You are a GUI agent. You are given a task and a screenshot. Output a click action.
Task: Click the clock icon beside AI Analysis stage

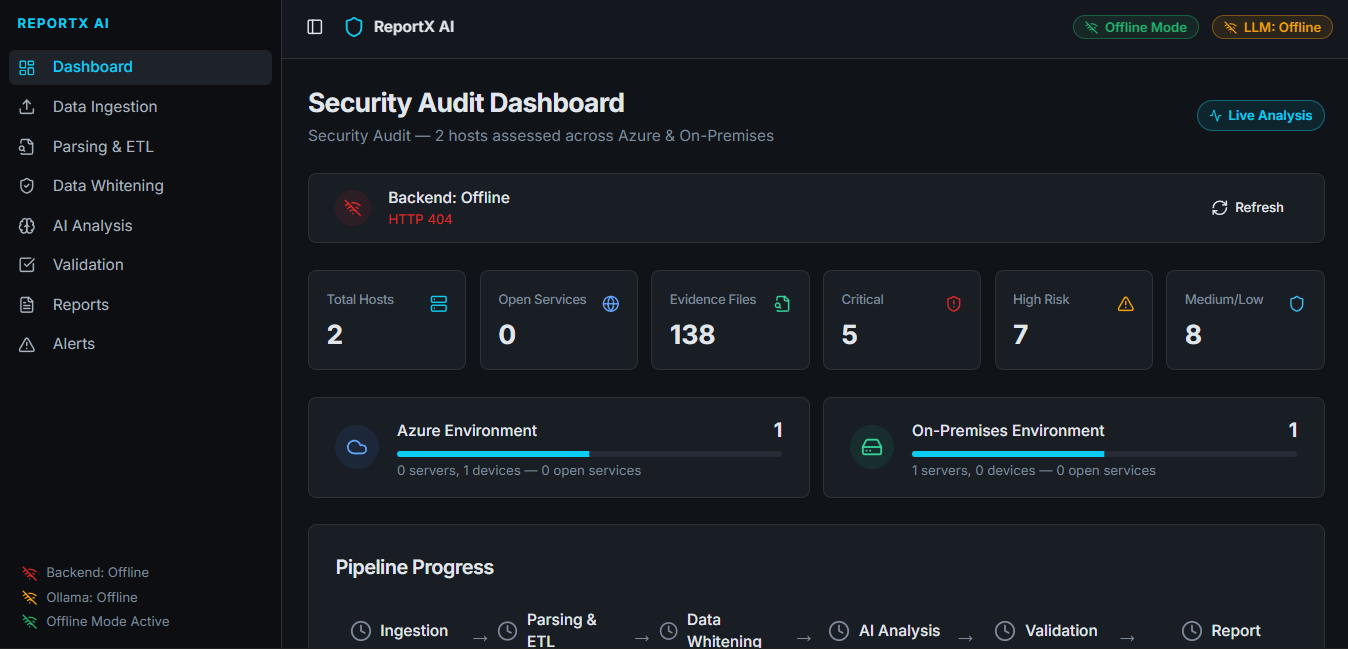[840, 631]
